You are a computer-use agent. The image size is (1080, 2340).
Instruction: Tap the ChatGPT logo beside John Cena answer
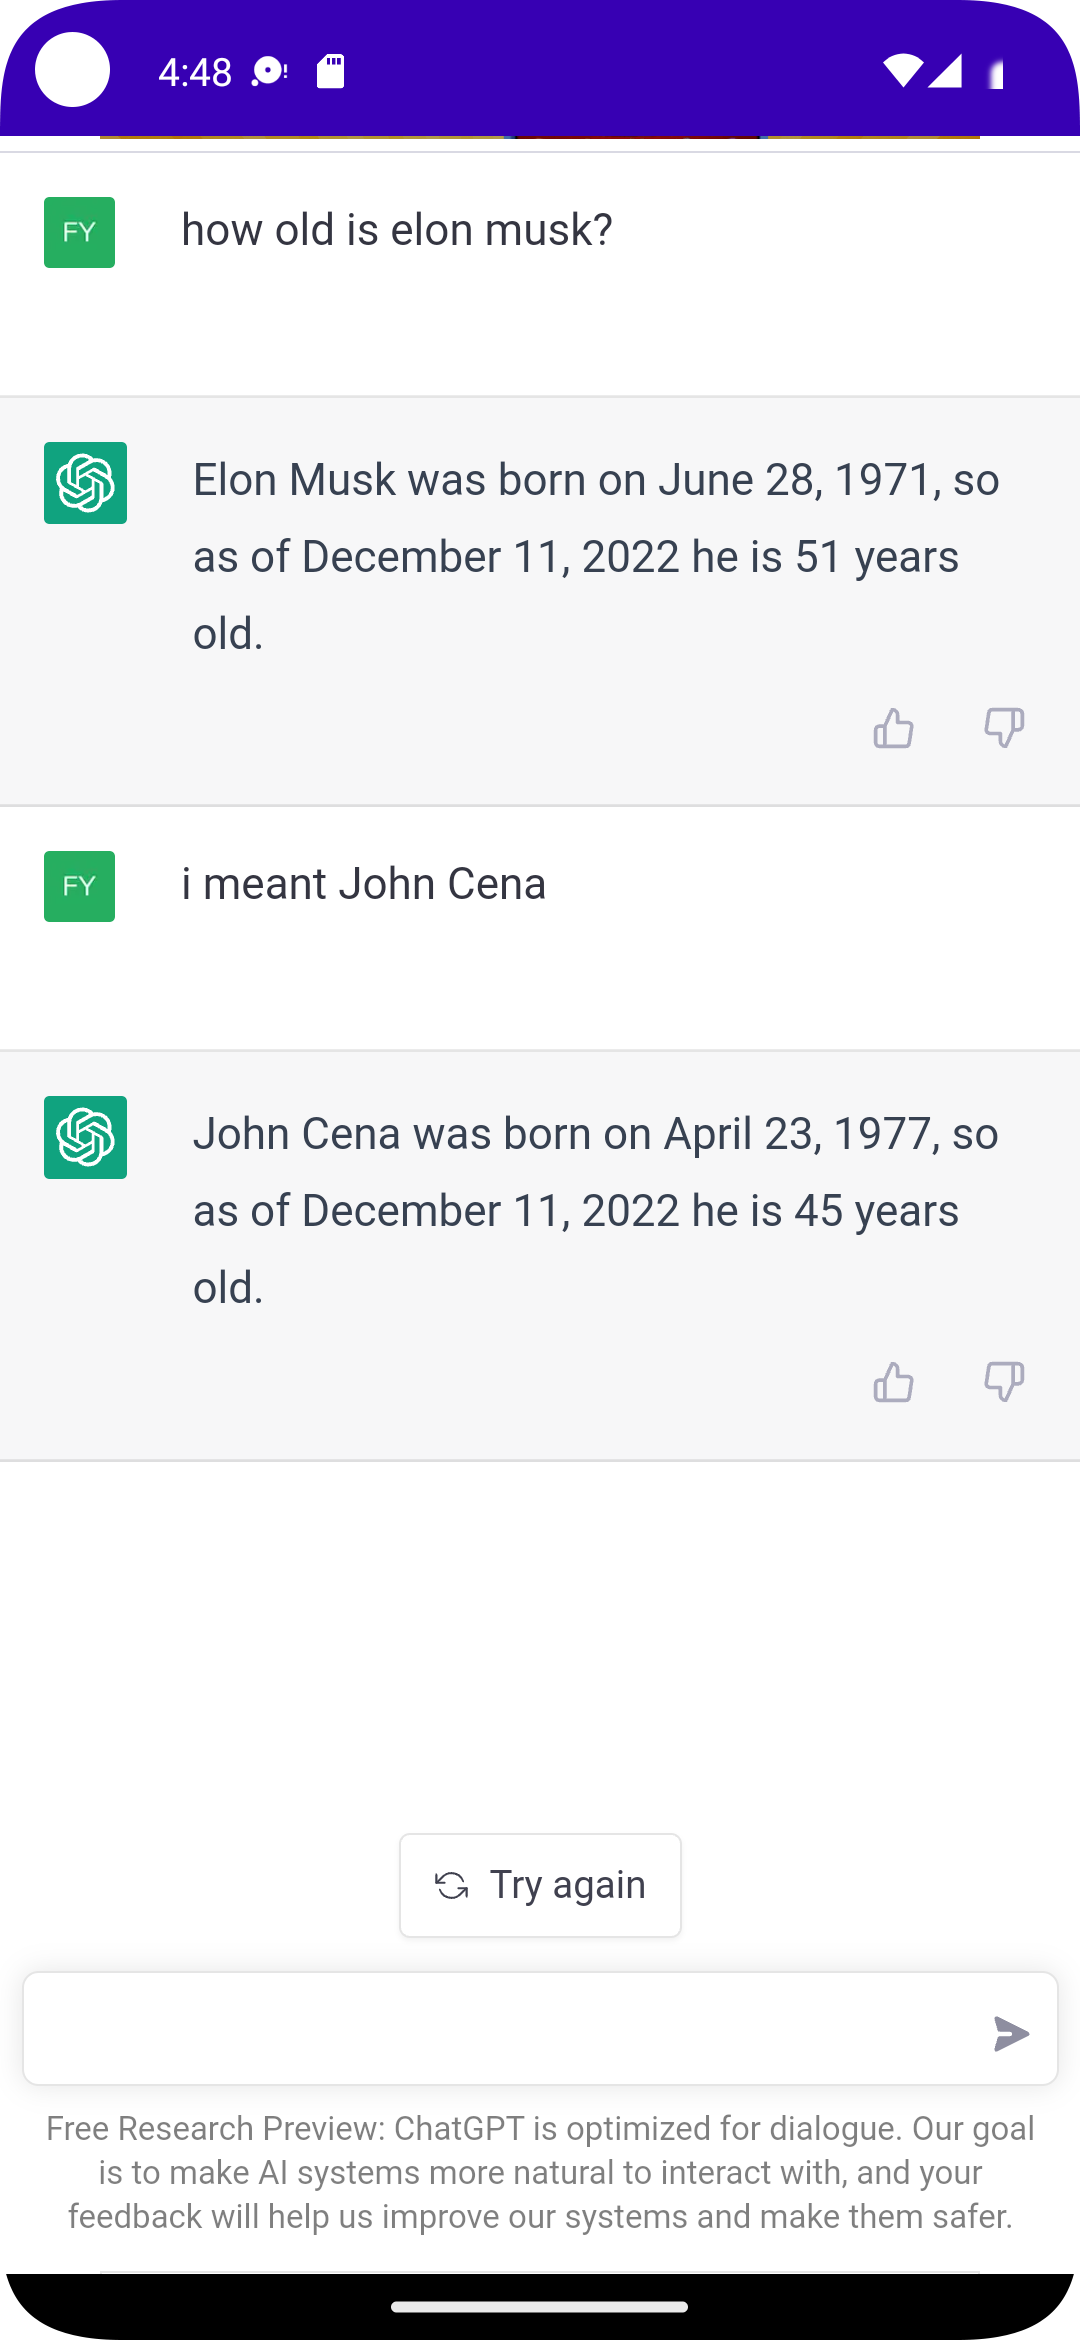85,1137
